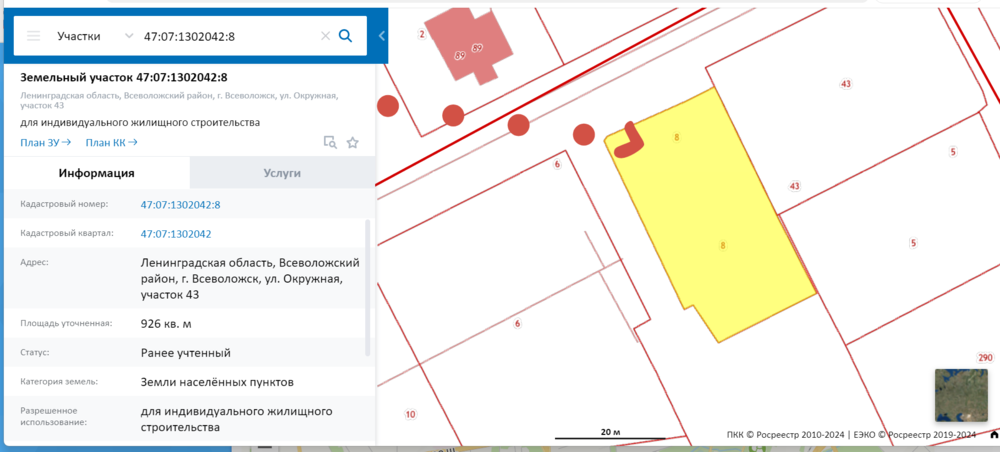Open the План КК link

(x=111, y=142)
